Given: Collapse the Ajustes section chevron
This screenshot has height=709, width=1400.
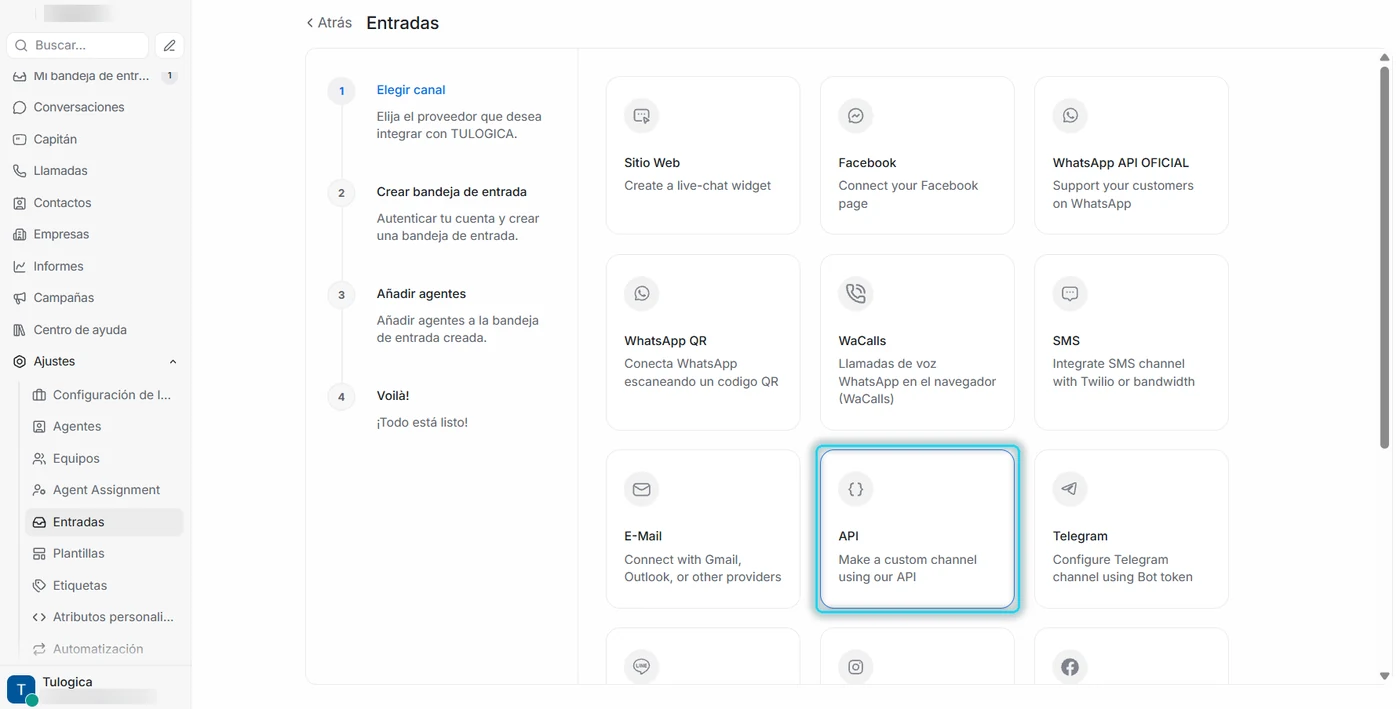Looking at the screenshot, I should coord(173,362).
